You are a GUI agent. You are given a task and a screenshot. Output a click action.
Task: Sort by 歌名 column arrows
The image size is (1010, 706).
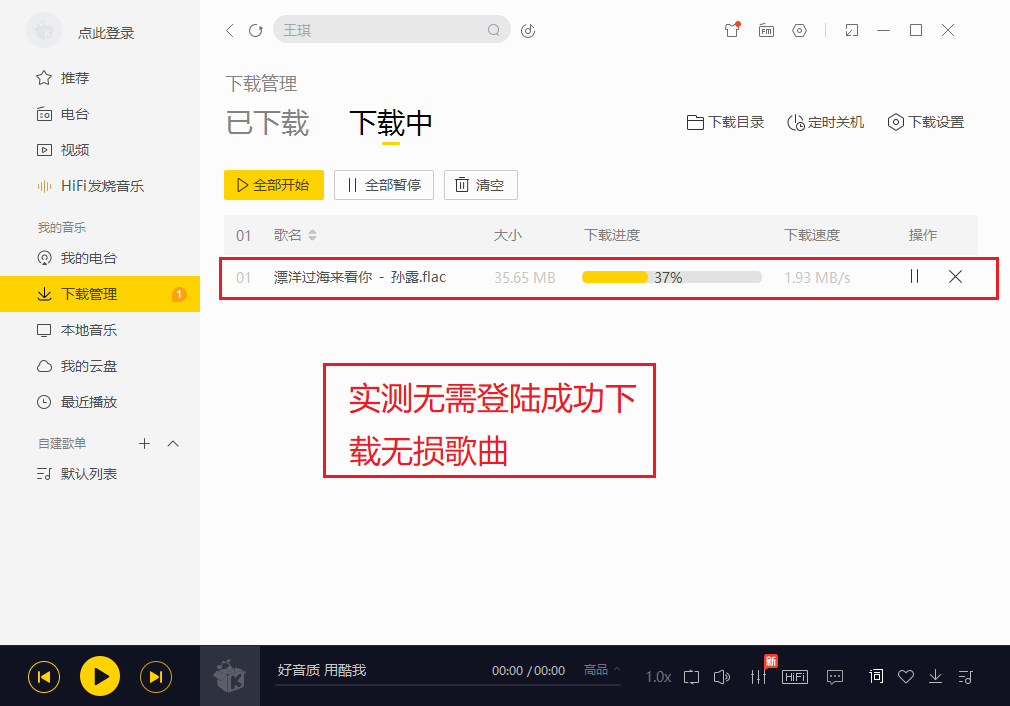[312, 235]
